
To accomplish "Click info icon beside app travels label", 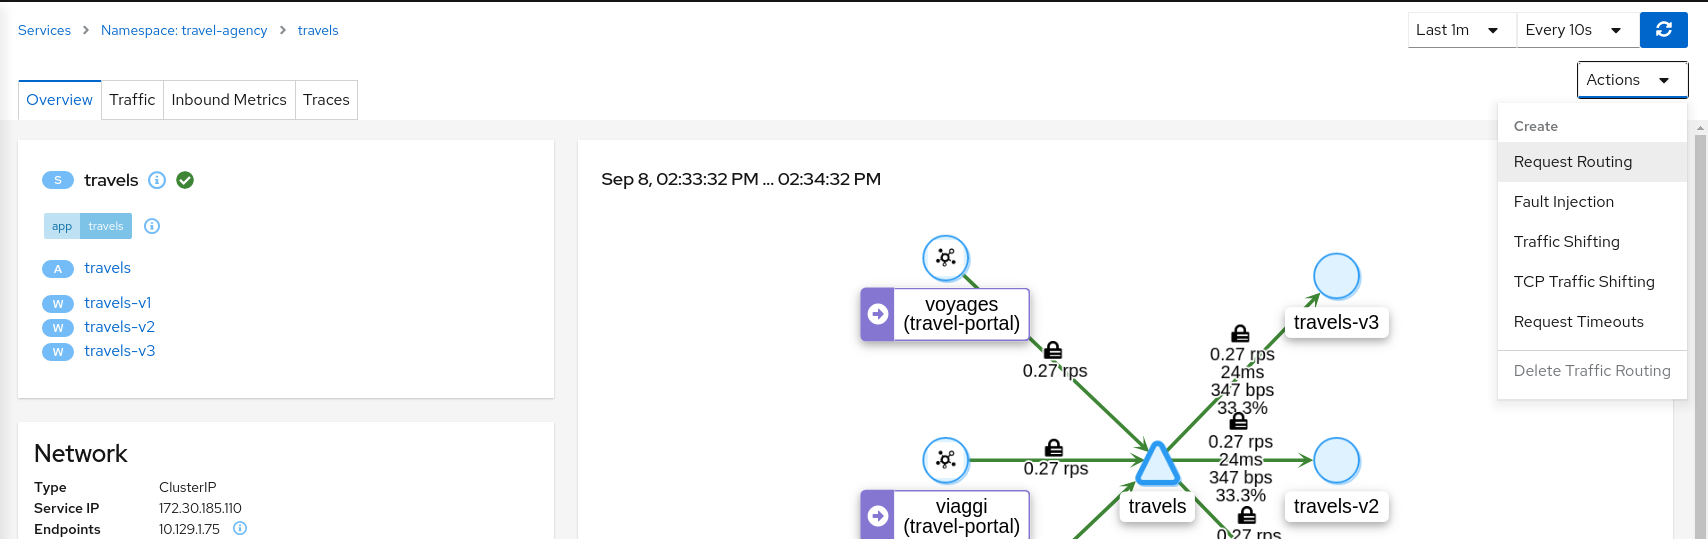I will pyautogui.click(x=152, y=226).
